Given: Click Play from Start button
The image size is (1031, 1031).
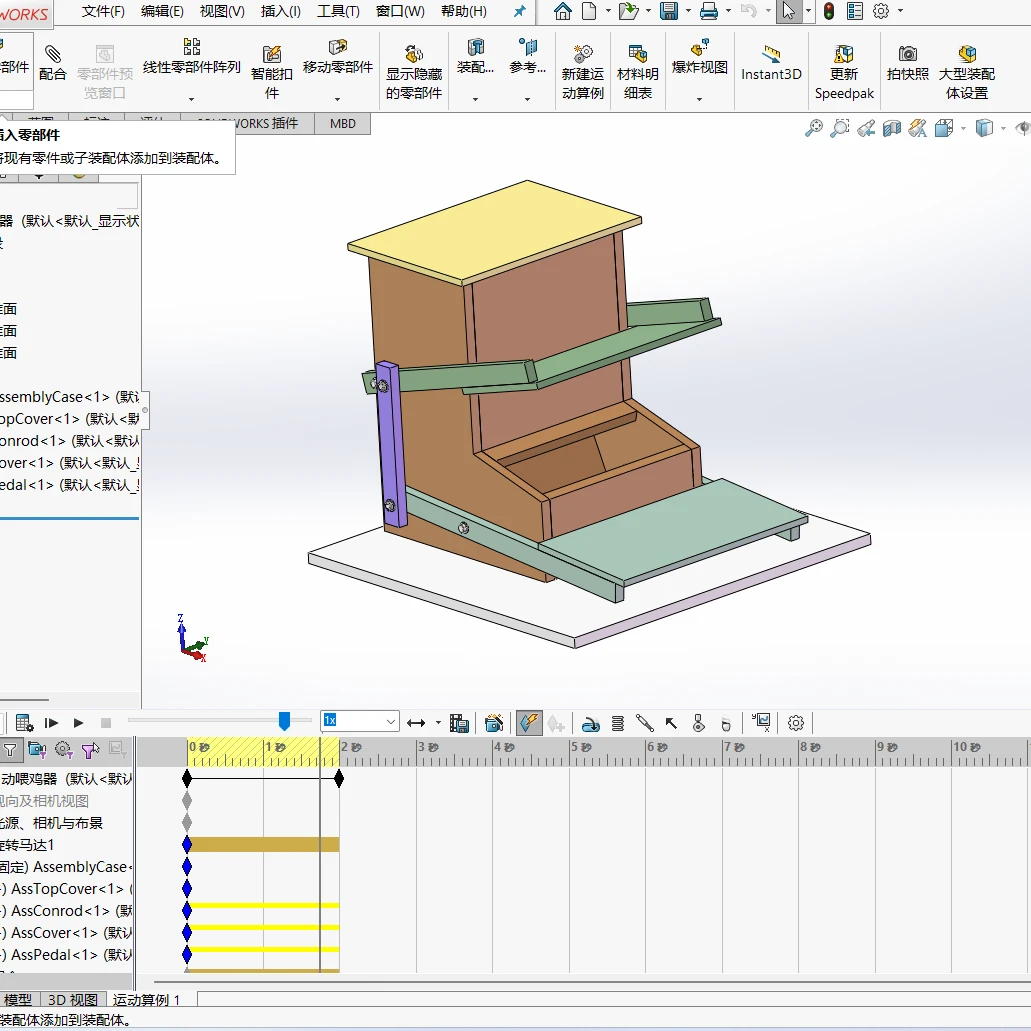Looking at the screenshot, I should pos(51,723).
